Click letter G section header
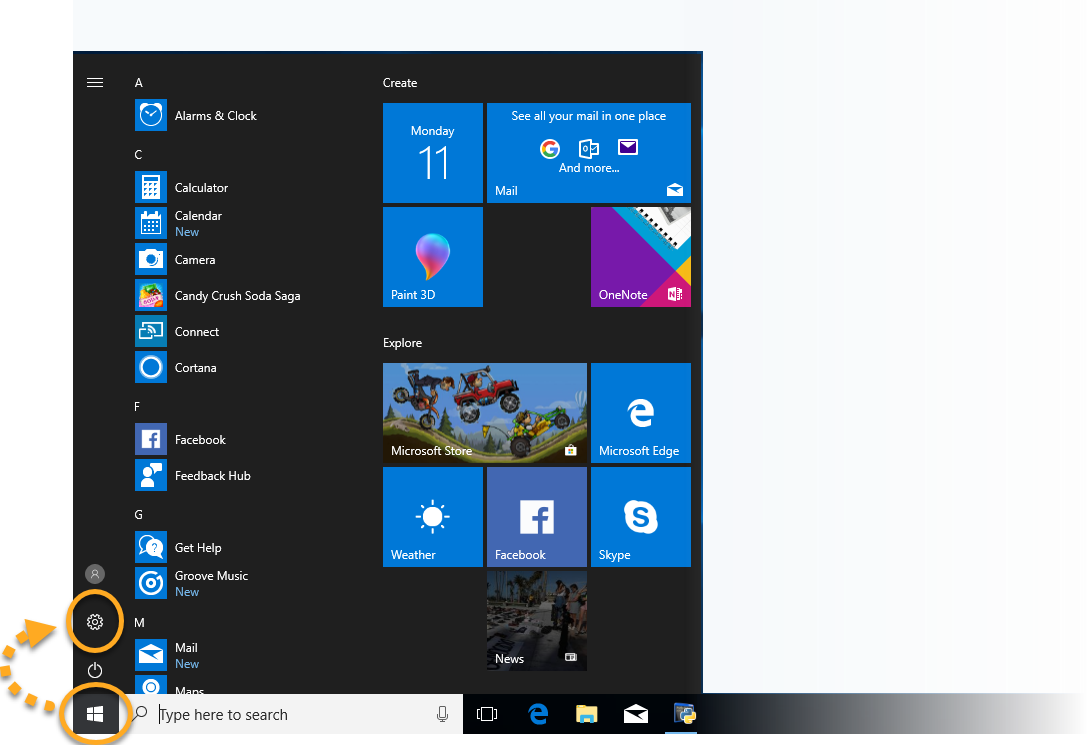1088x745 pixels. click(138, 515)
